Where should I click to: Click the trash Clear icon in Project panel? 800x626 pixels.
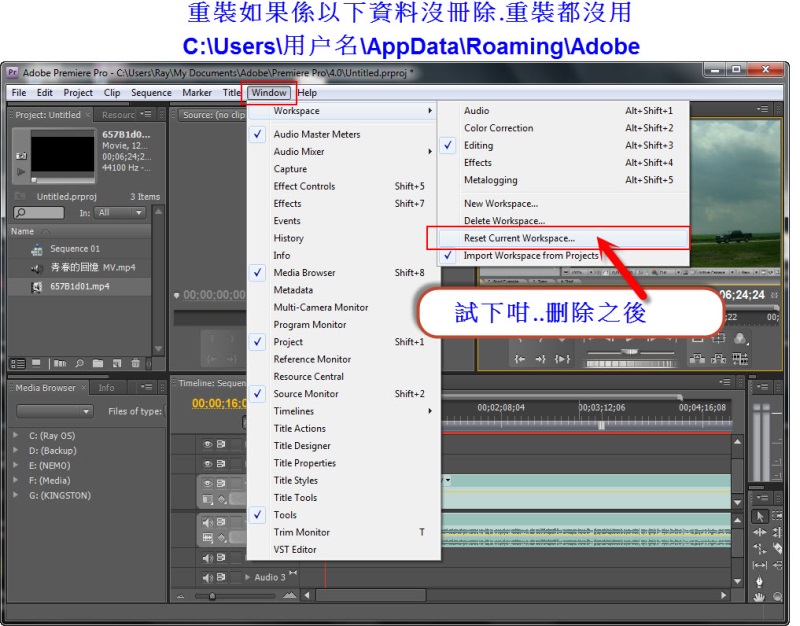pos(136,363)
